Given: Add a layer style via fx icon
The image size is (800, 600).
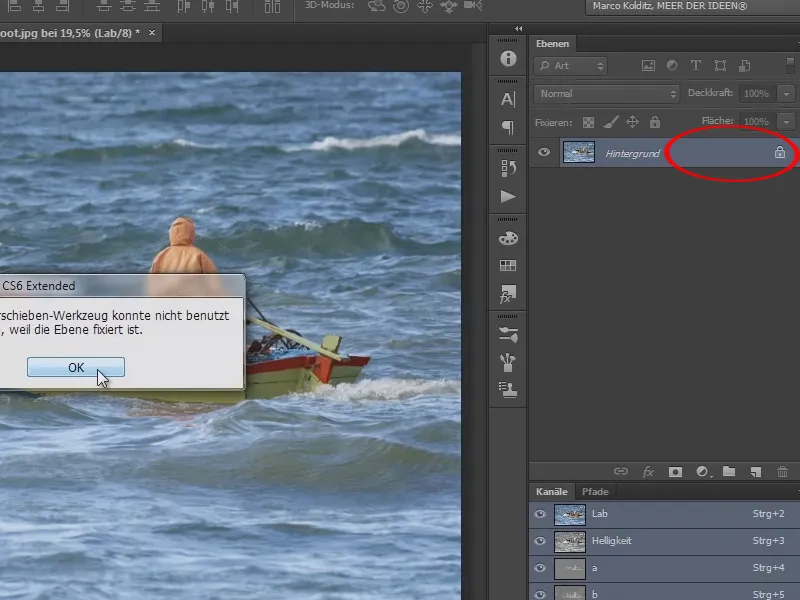Looking at the screenshot, I should coord(648,472).
